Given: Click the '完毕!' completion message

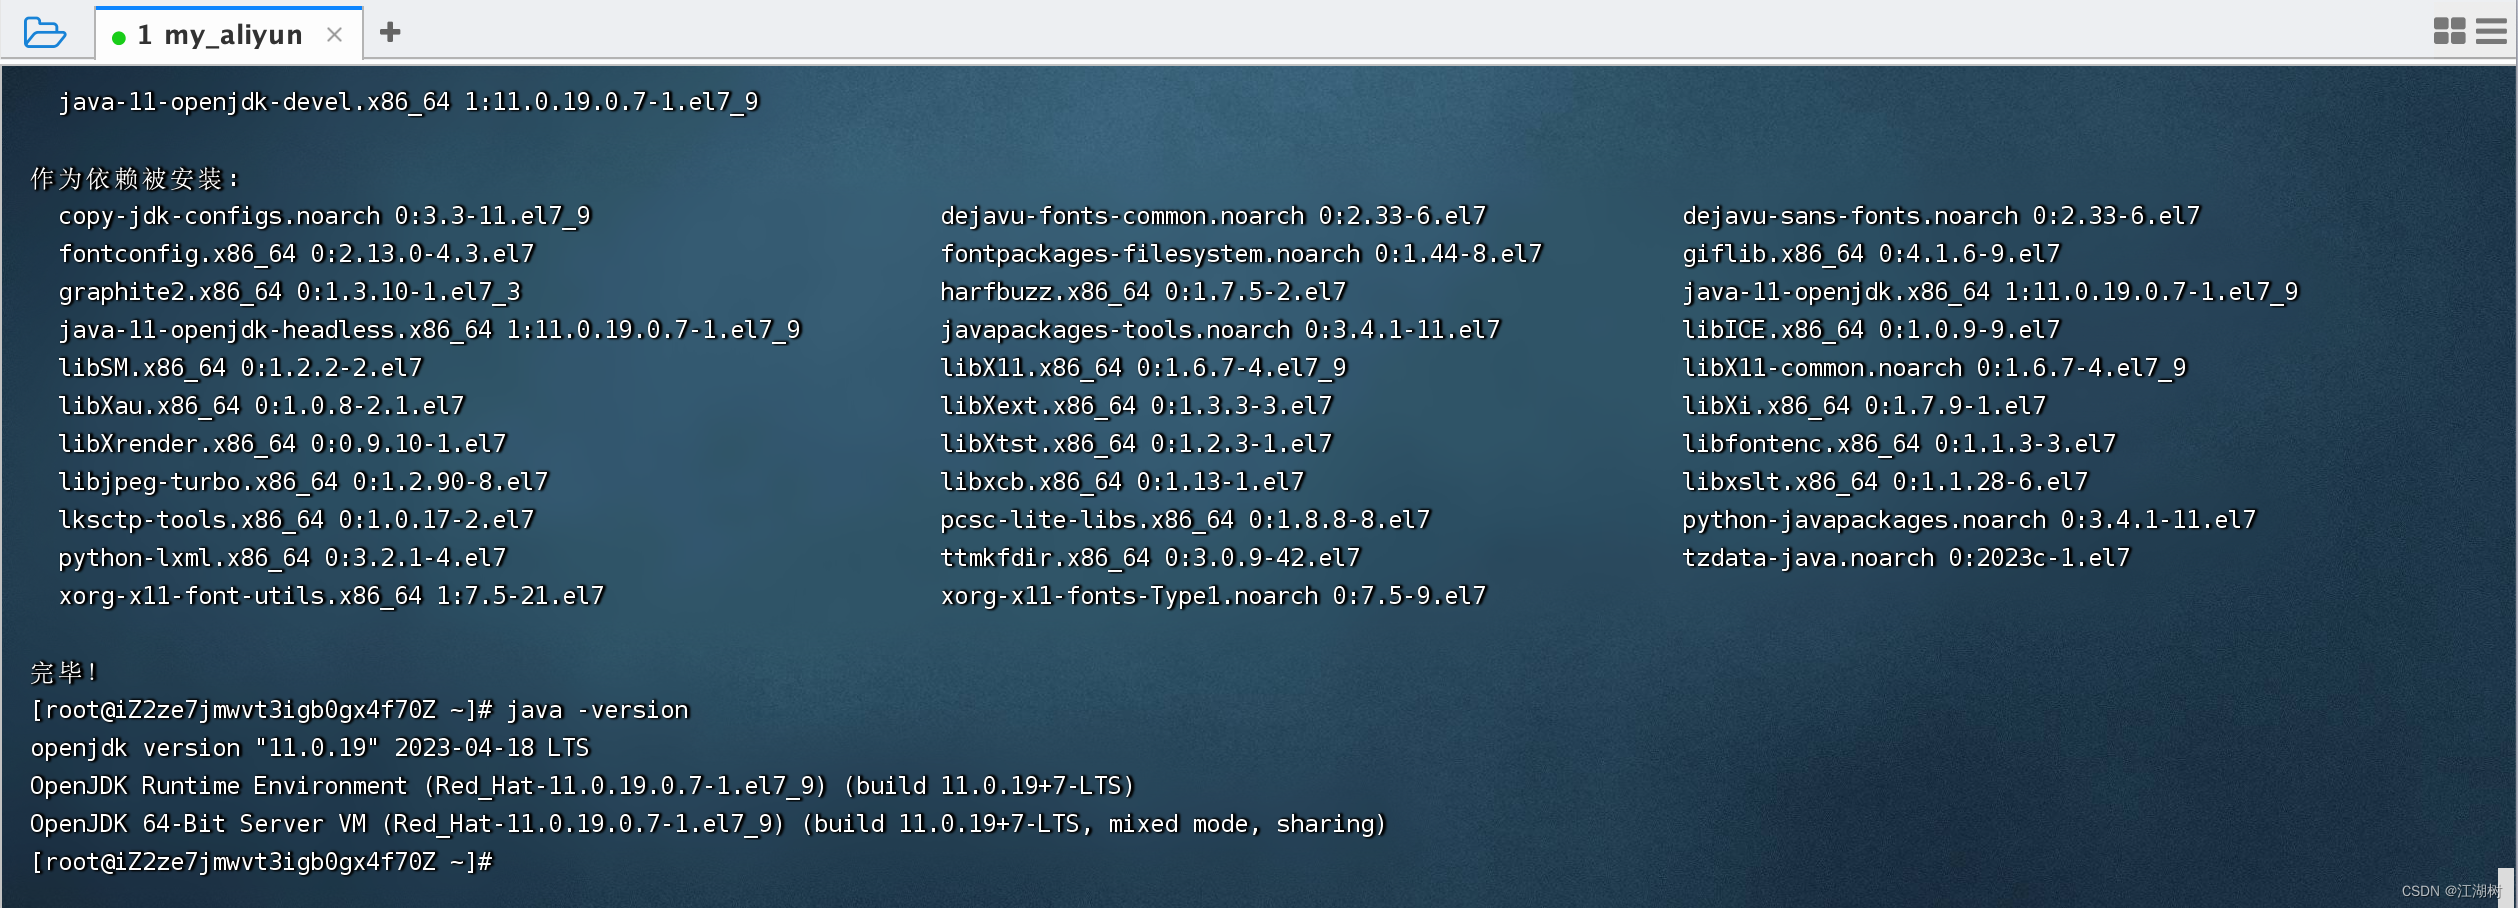Looking at the screenshot, I should 64,672.
